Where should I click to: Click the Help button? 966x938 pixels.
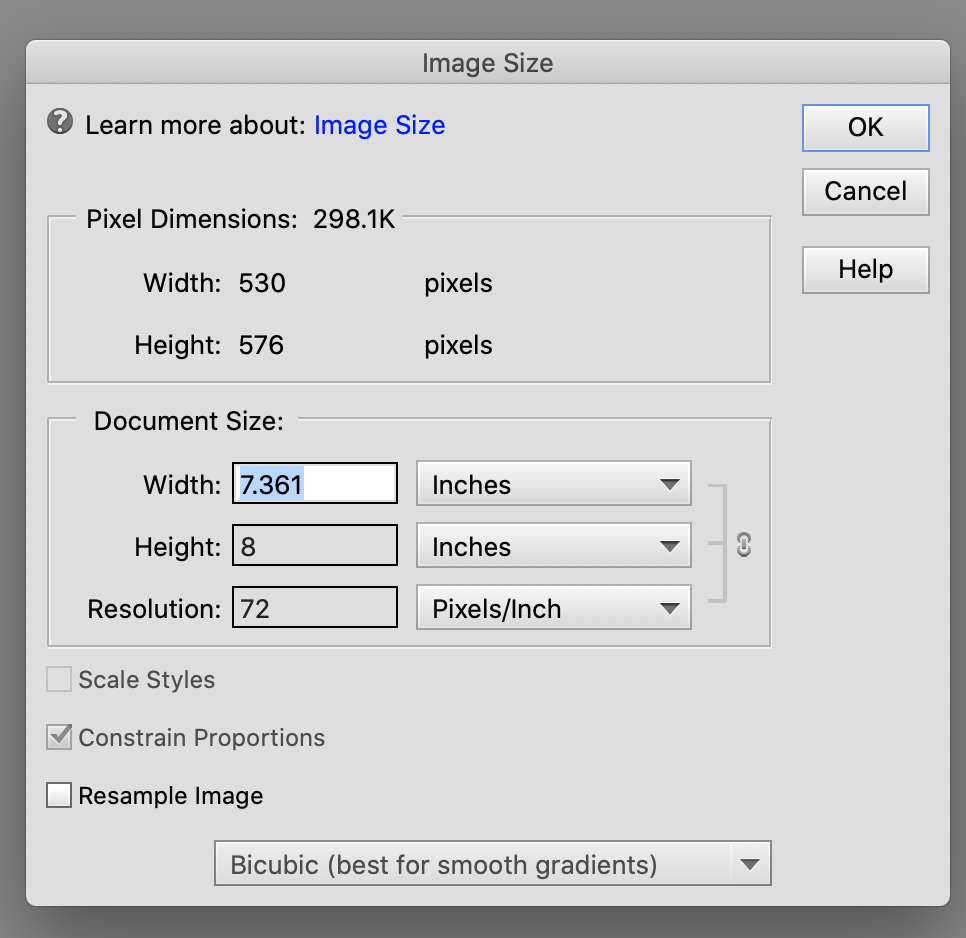click(x=865, y=269)
